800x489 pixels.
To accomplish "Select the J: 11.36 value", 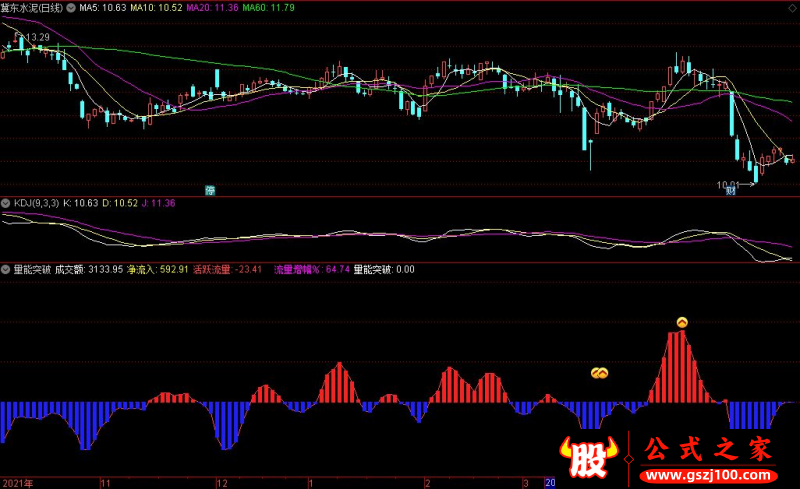I will coord(159,203).
